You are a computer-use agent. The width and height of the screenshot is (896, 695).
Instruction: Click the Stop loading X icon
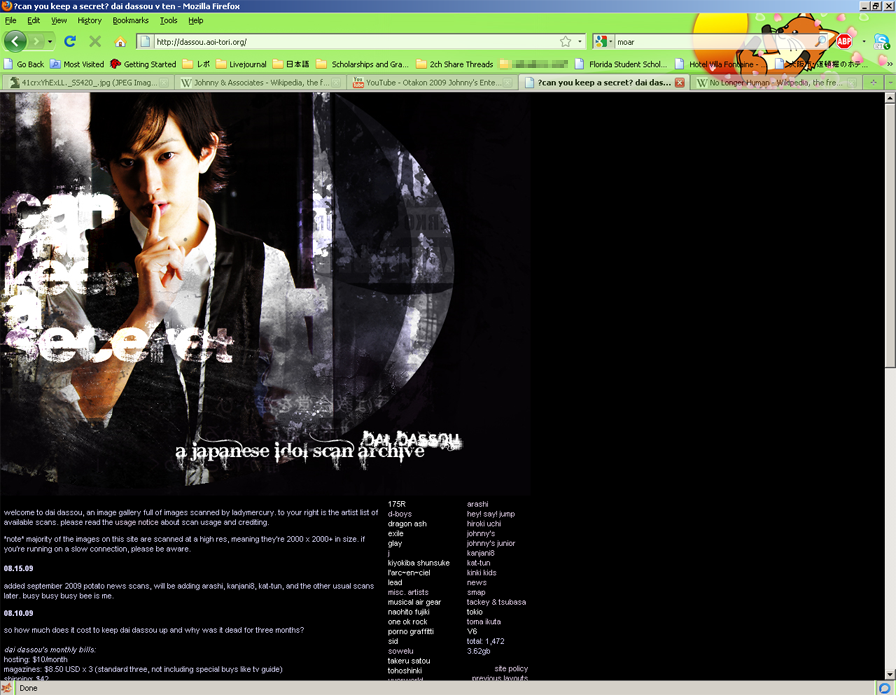pos(95,42)
